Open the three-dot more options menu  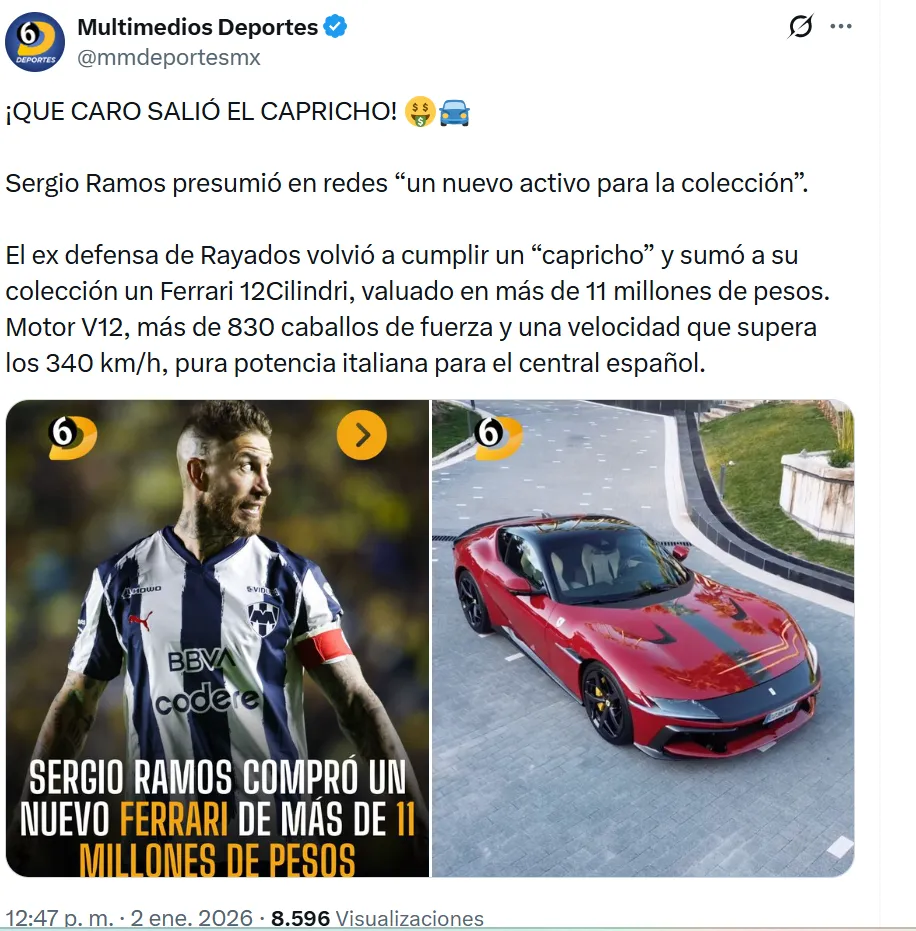[841, 26]
